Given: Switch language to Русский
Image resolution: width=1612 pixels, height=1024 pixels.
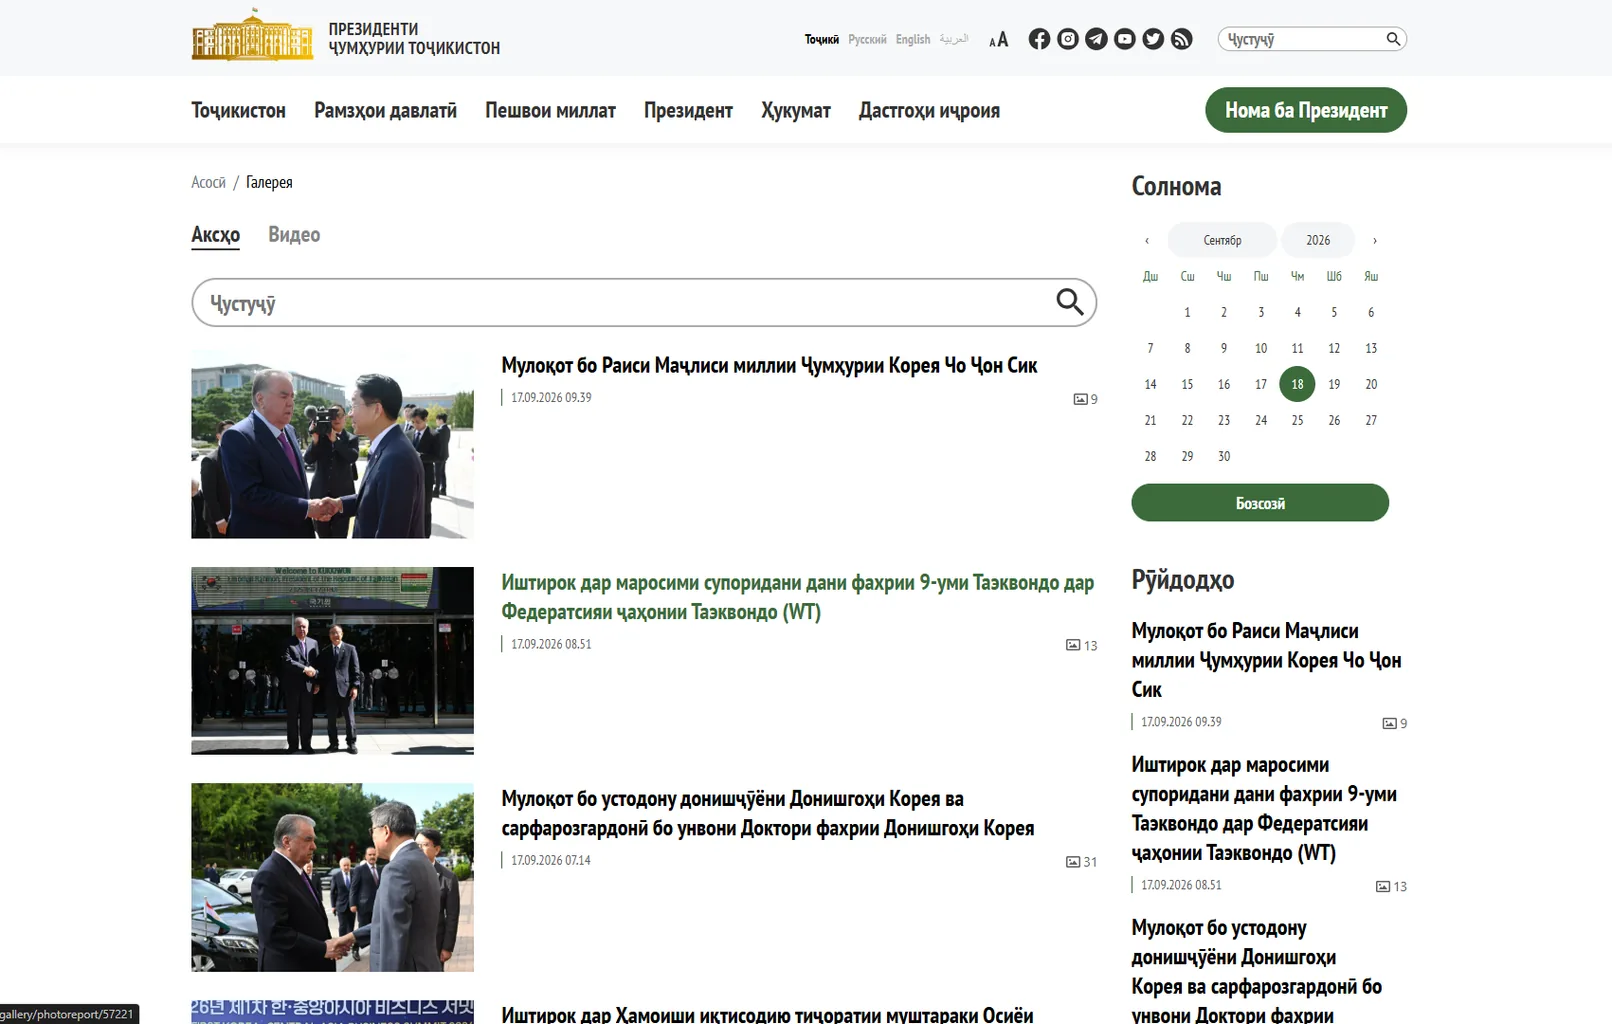Looking at the screenshot, I should coord(867,40).
